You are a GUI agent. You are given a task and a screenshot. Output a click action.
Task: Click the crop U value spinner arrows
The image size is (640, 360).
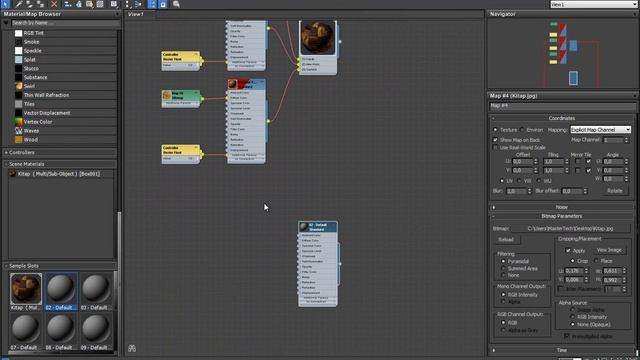coord(587,271)
